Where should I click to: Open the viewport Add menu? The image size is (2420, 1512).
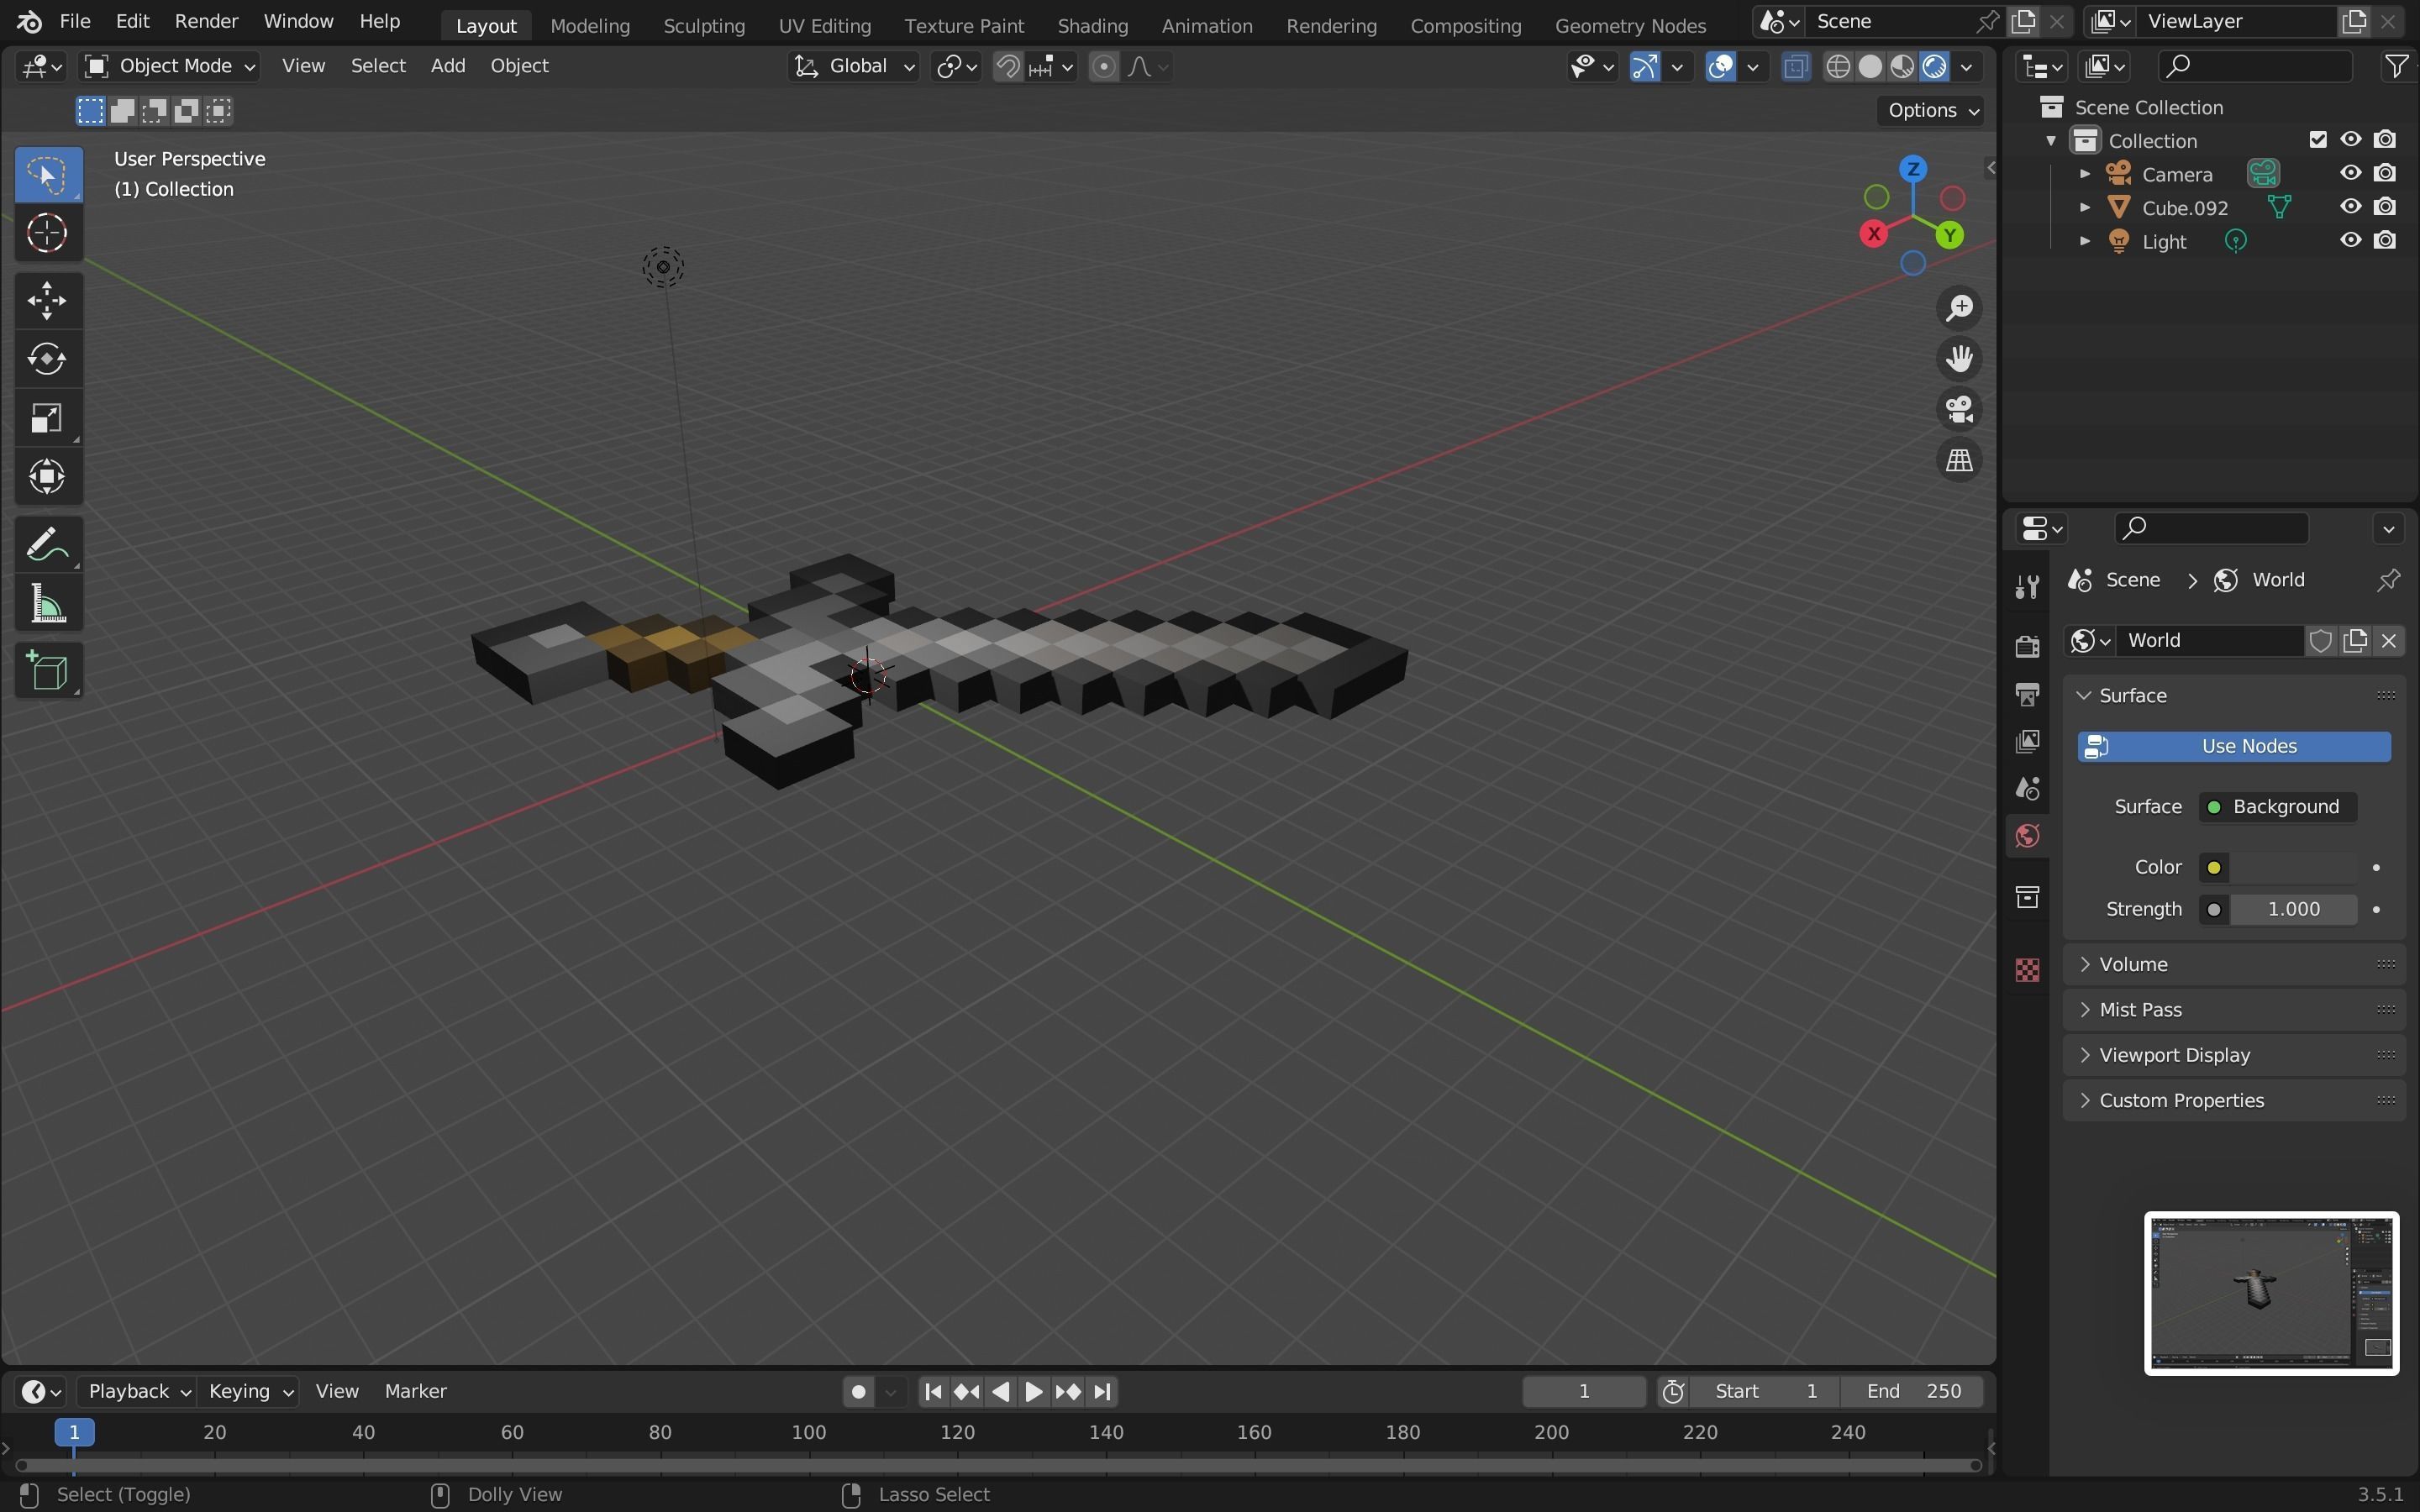click(447, 66)
